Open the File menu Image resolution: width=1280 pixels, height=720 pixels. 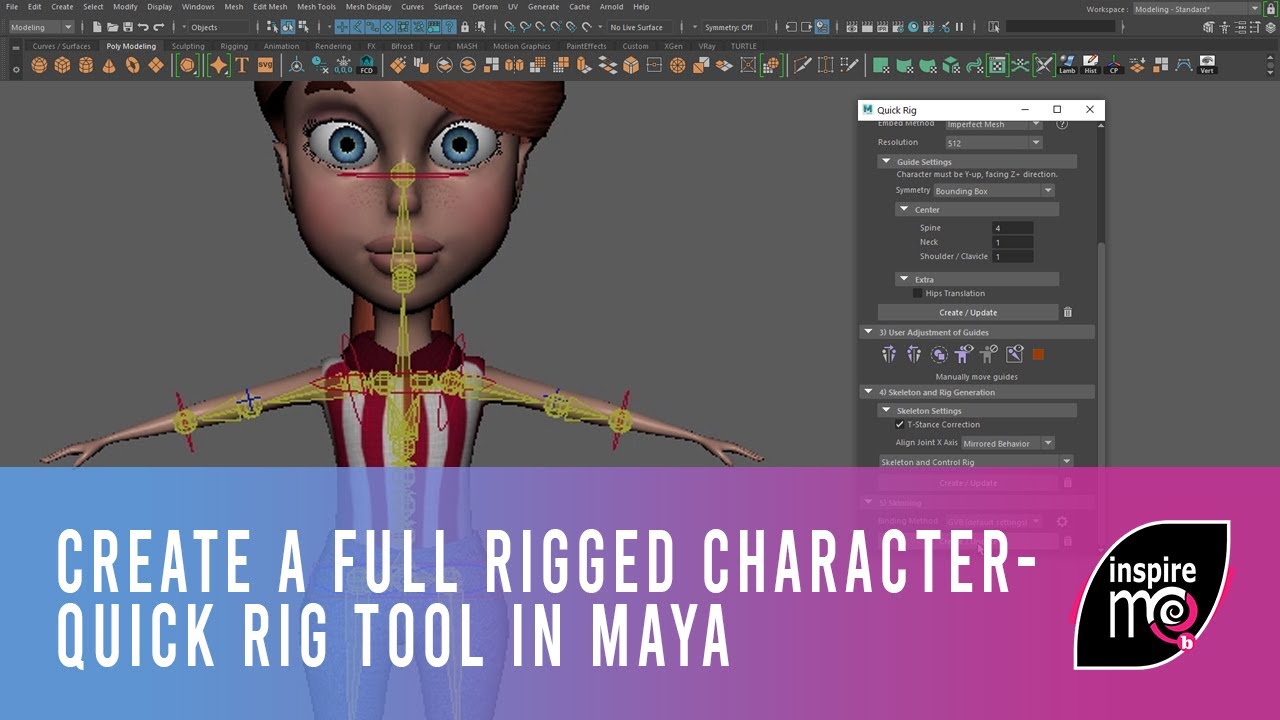[12, 7]
